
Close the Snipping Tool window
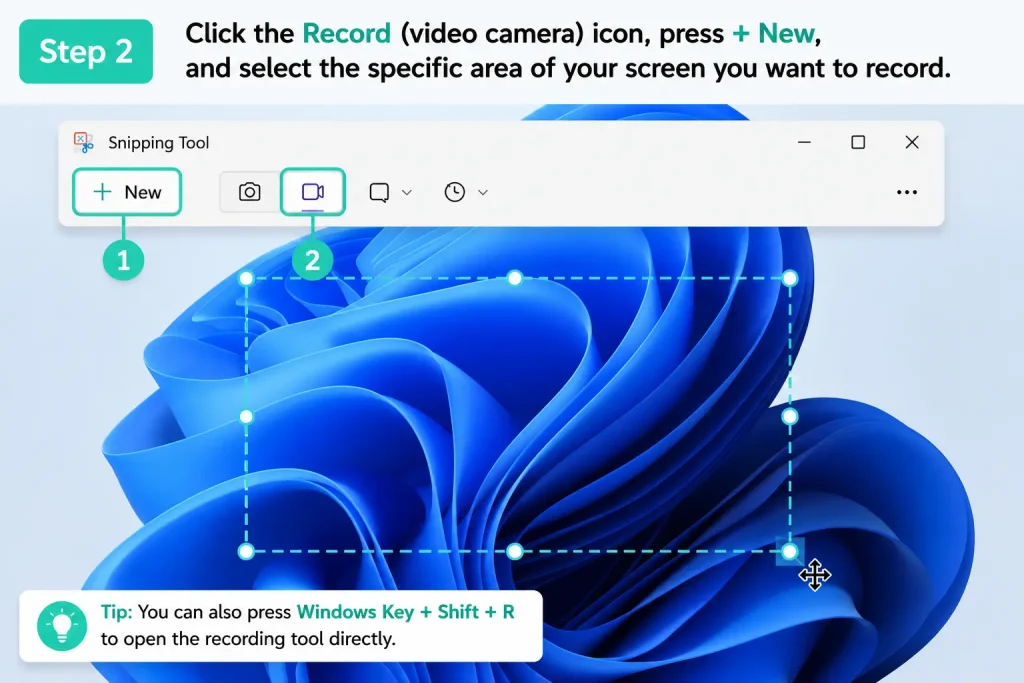coord(912,142)
